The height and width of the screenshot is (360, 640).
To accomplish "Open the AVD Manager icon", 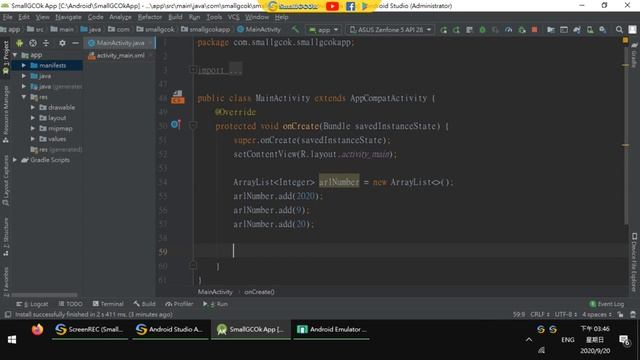I will [590, 30].
